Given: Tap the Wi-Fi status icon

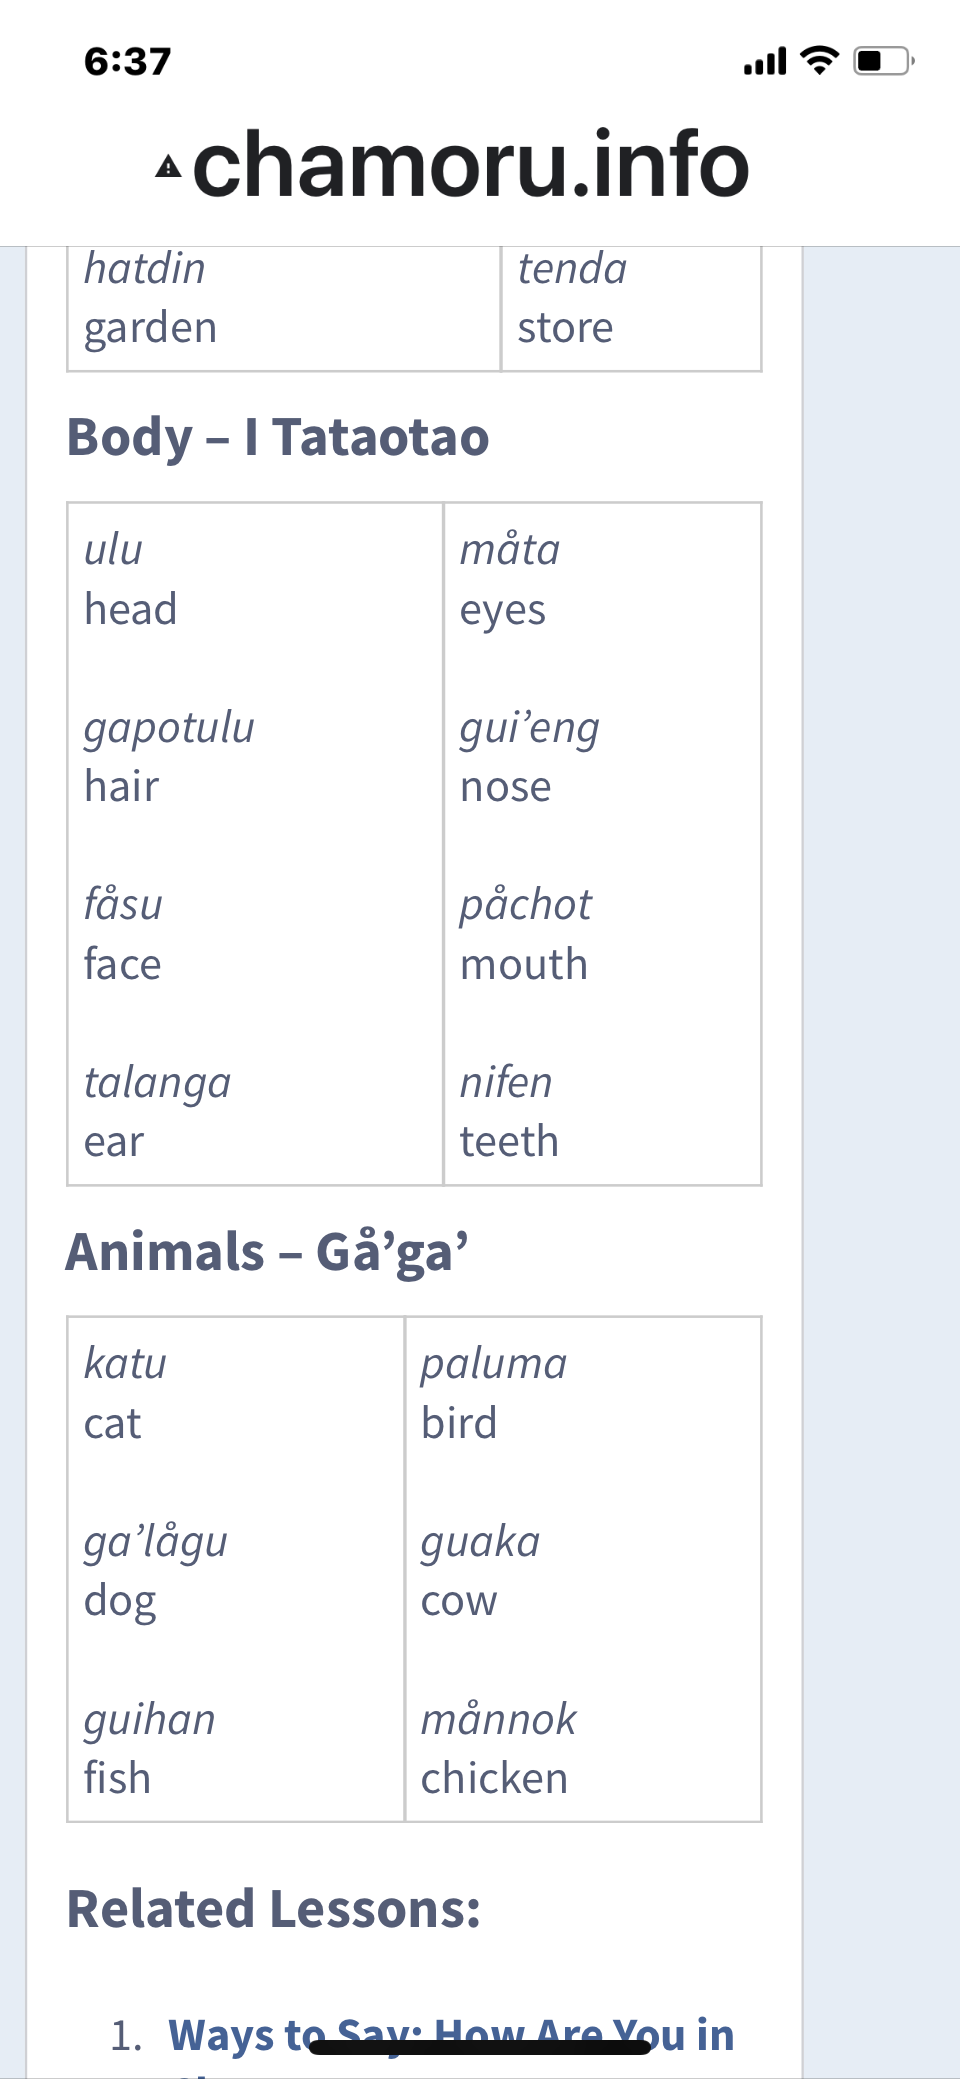Looking at the screenshot, I should tap(820, 61).
